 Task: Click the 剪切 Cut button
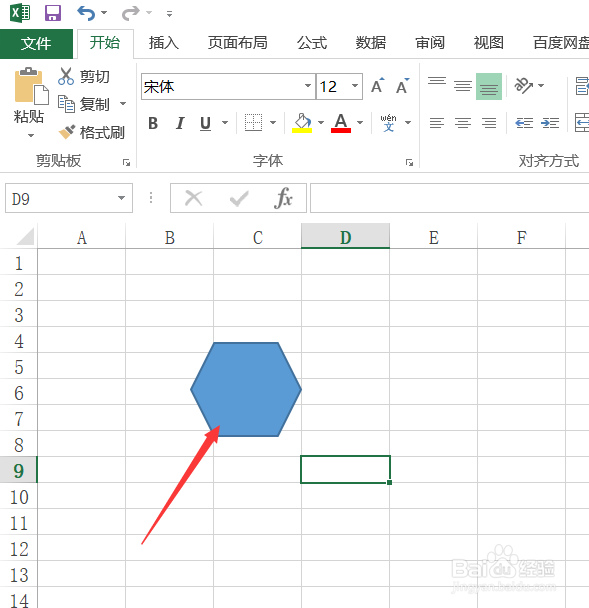(84, 76)
